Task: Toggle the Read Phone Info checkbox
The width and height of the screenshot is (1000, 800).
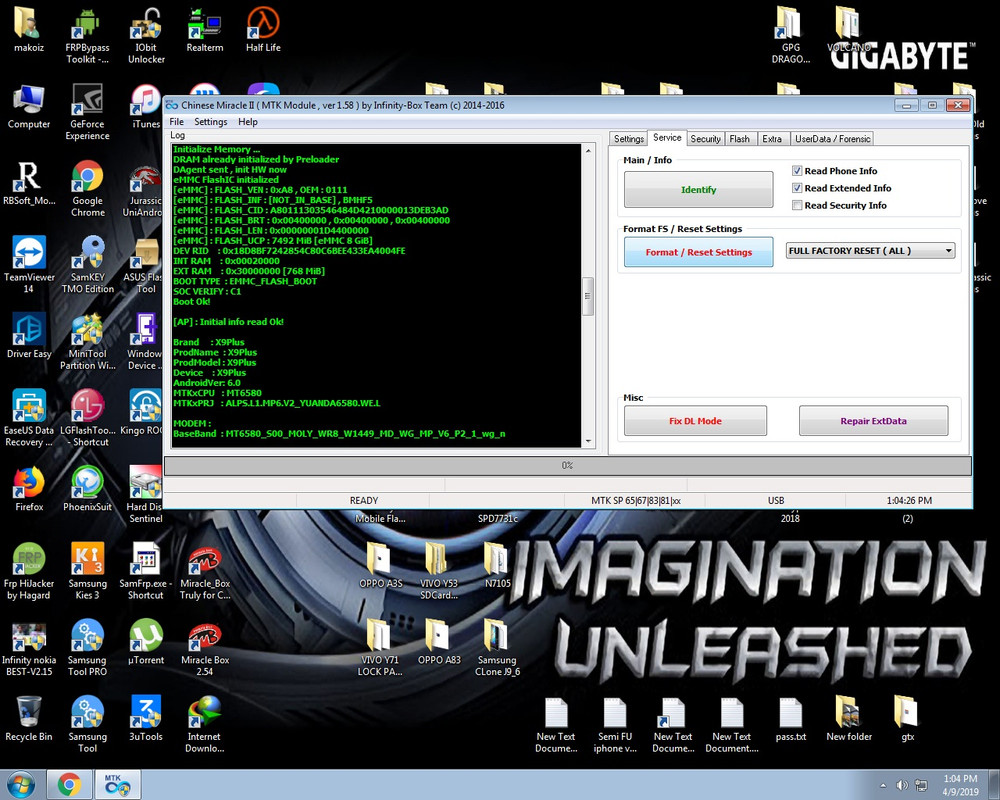Action: (797, 171)
